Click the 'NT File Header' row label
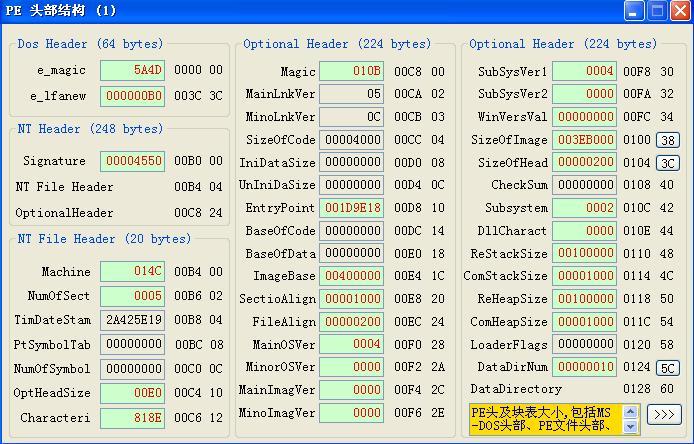This screenshot has height=444, width=694. coord(64,187)
